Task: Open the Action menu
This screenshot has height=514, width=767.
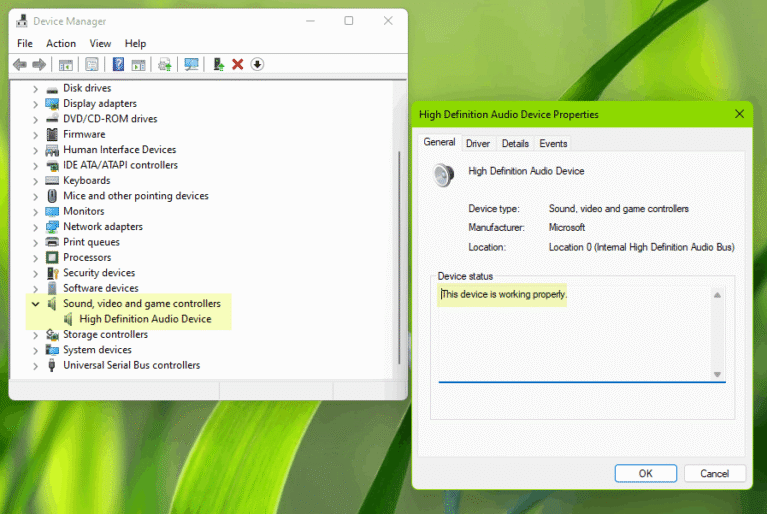Action: click(61, 44)
